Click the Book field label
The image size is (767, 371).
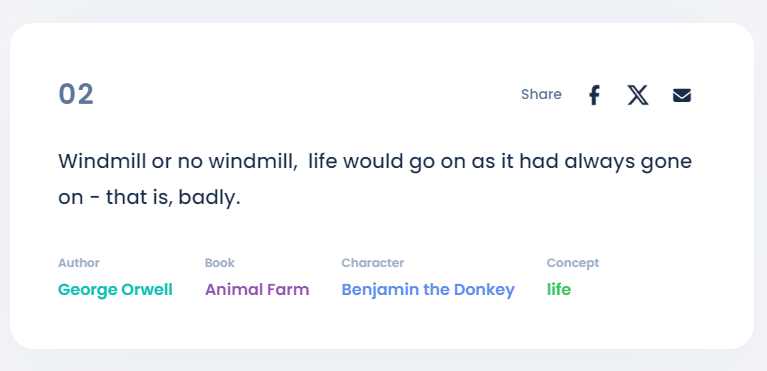tap(220, 263)
